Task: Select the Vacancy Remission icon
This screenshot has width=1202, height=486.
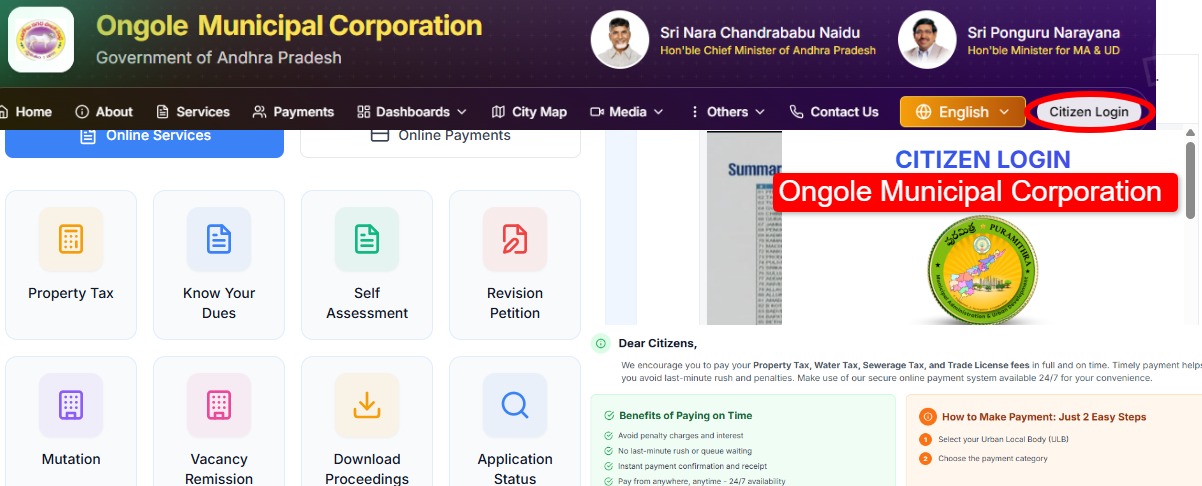Action: (219, 405)
